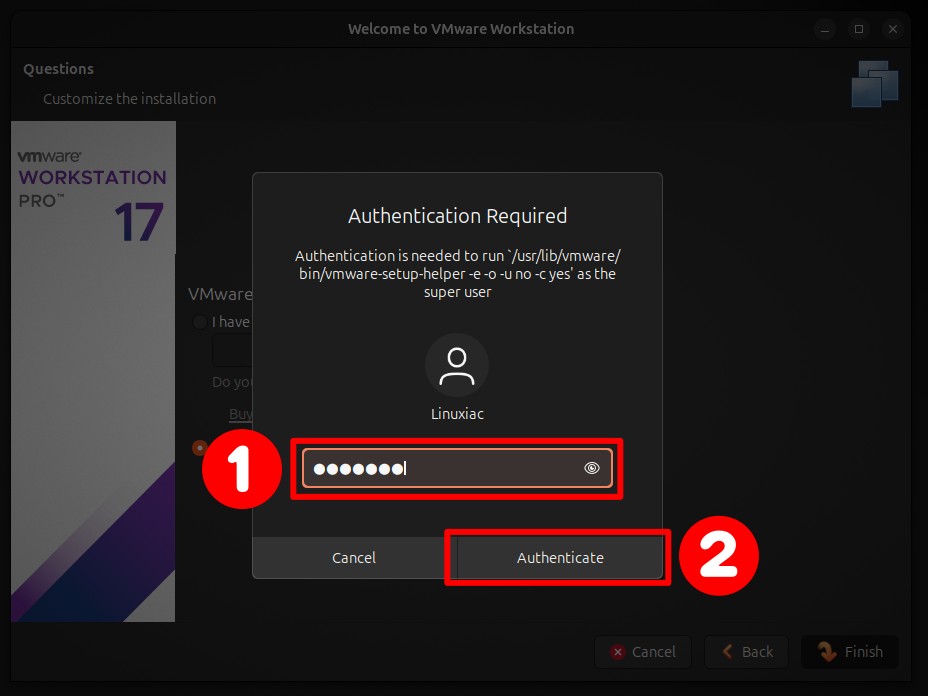
Task: Click the Authenticate button
Action: tap(560, 558)
